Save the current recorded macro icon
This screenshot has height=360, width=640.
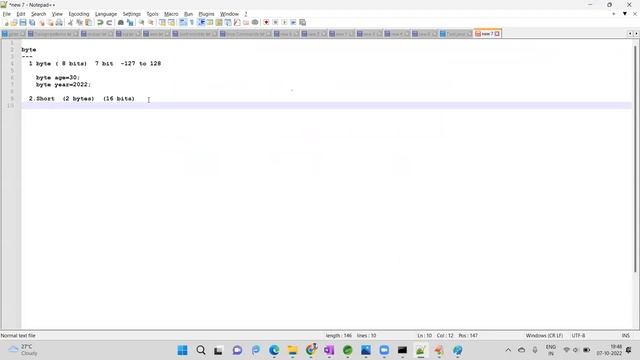tap(302, 22)
